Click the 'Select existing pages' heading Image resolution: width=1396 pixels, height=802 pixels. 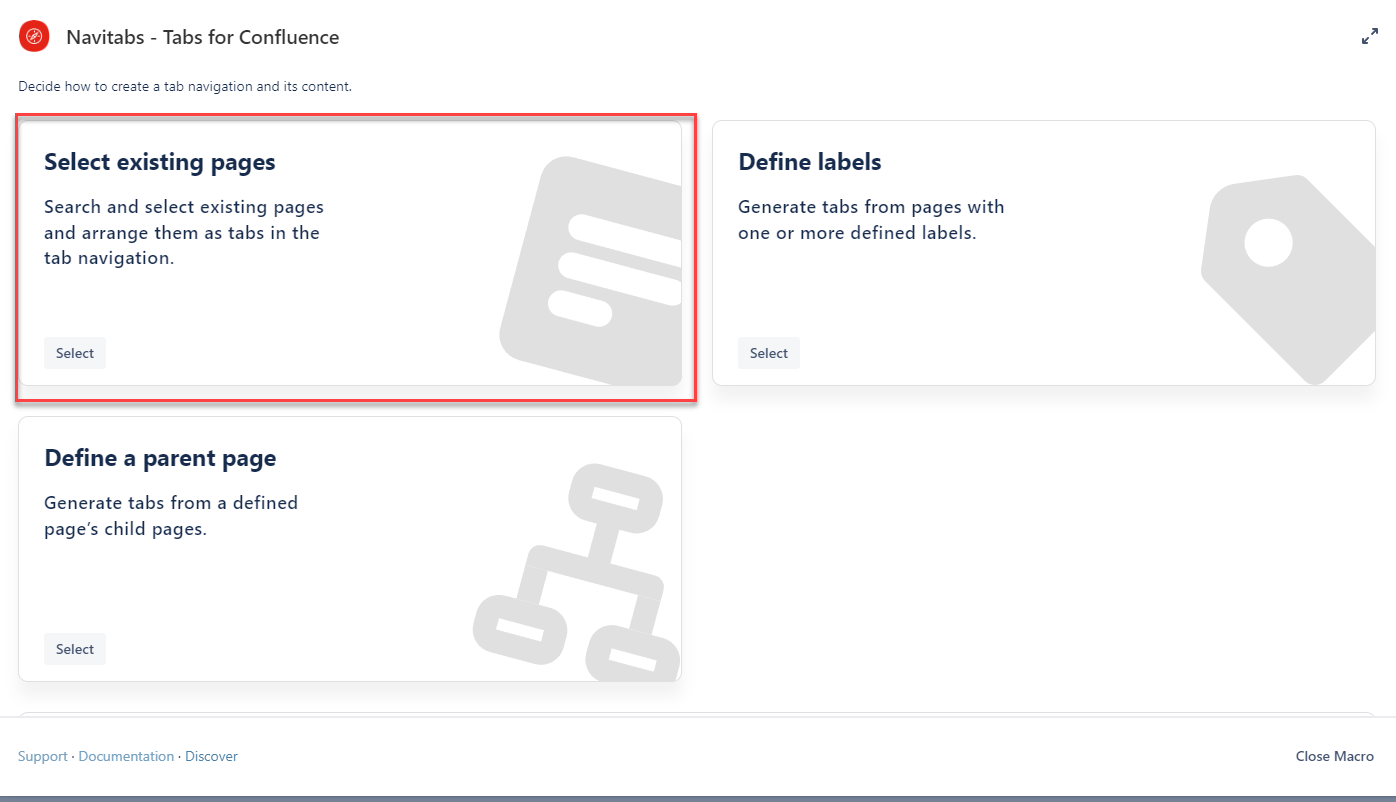click(160, 162)
